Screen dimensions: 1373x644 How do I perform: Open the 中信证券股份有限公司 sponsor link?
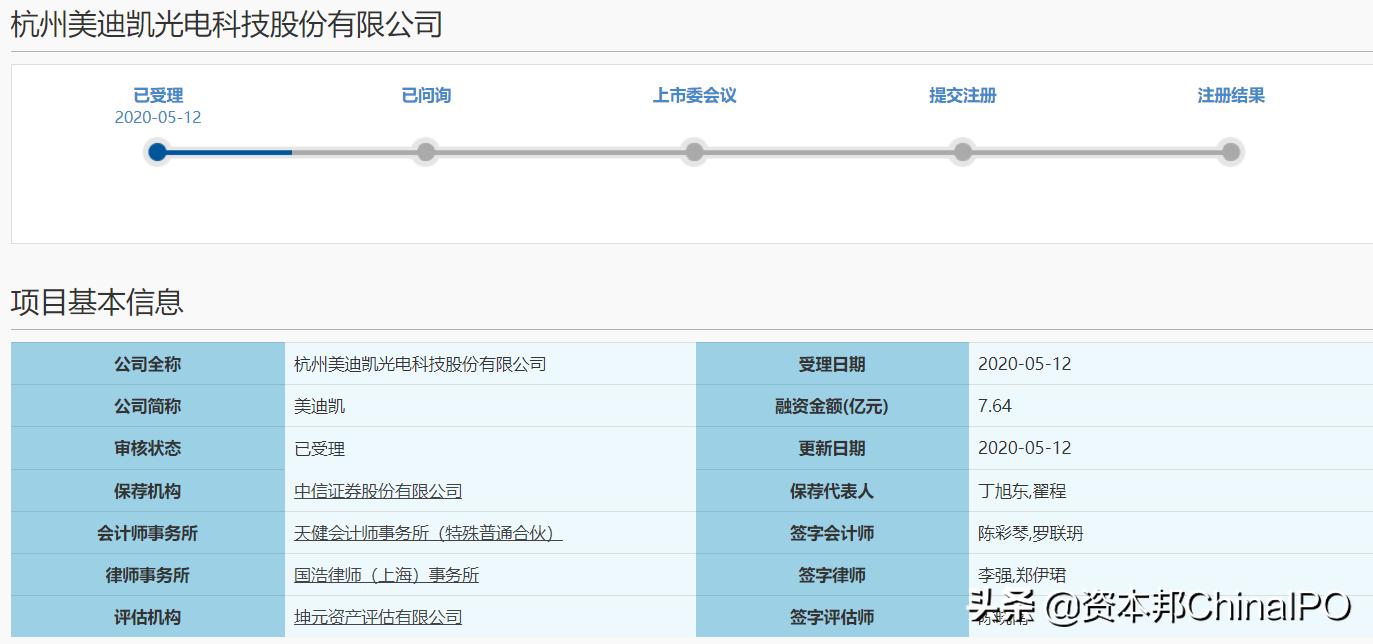click(378, 491)
